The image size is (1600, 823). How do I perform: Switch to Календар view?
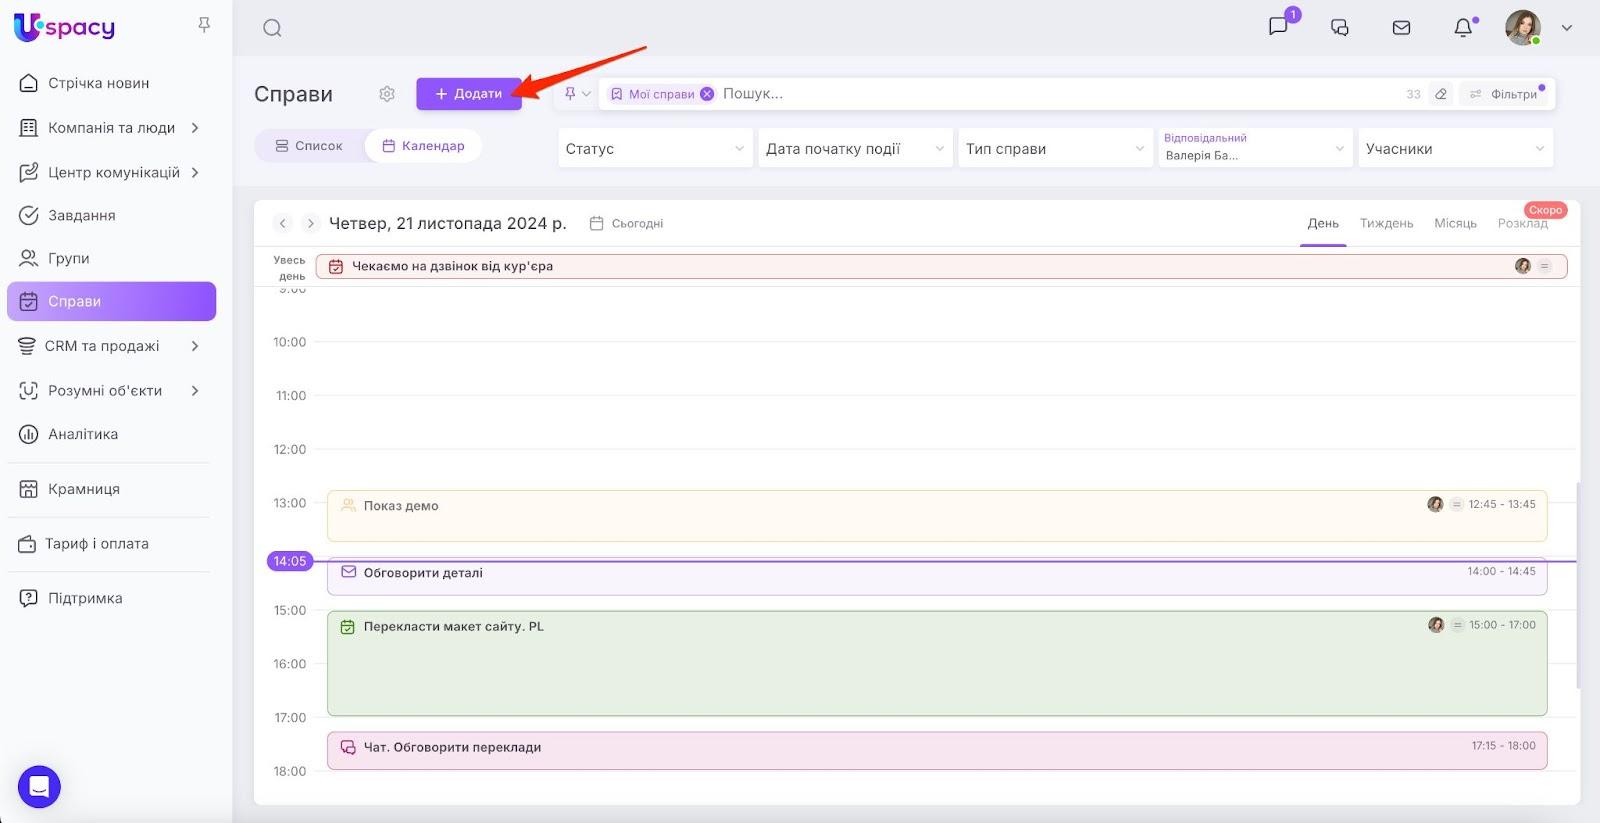(423, 146)
